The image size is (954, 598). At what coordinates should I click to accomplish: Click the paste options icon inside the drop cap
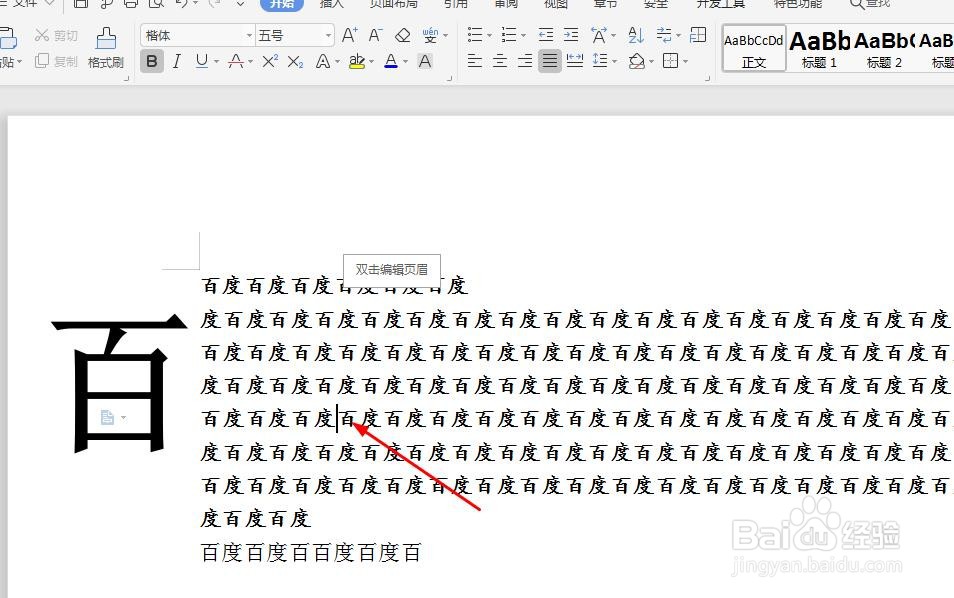[x=108, y=417]
